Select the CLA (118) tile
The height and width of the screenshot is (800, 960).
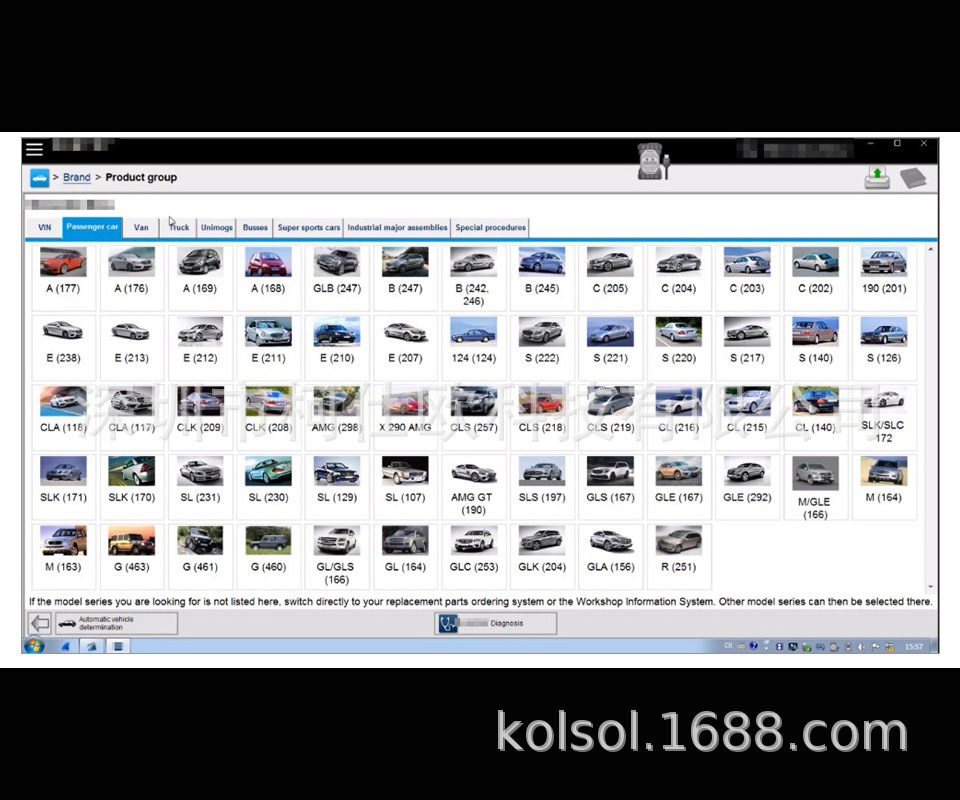tap(63, 417)
